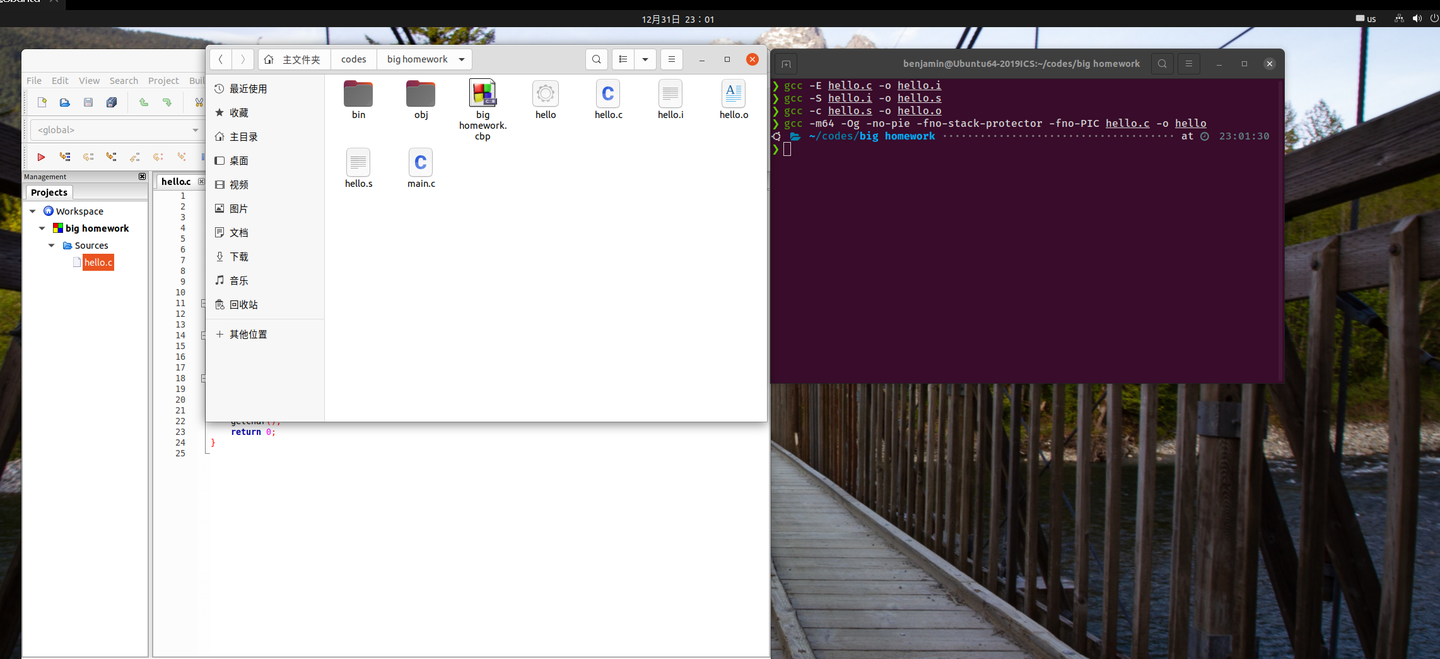1440x659 pixels.
Task: Open file manager hamburger menu
Action: pos(672,59)
